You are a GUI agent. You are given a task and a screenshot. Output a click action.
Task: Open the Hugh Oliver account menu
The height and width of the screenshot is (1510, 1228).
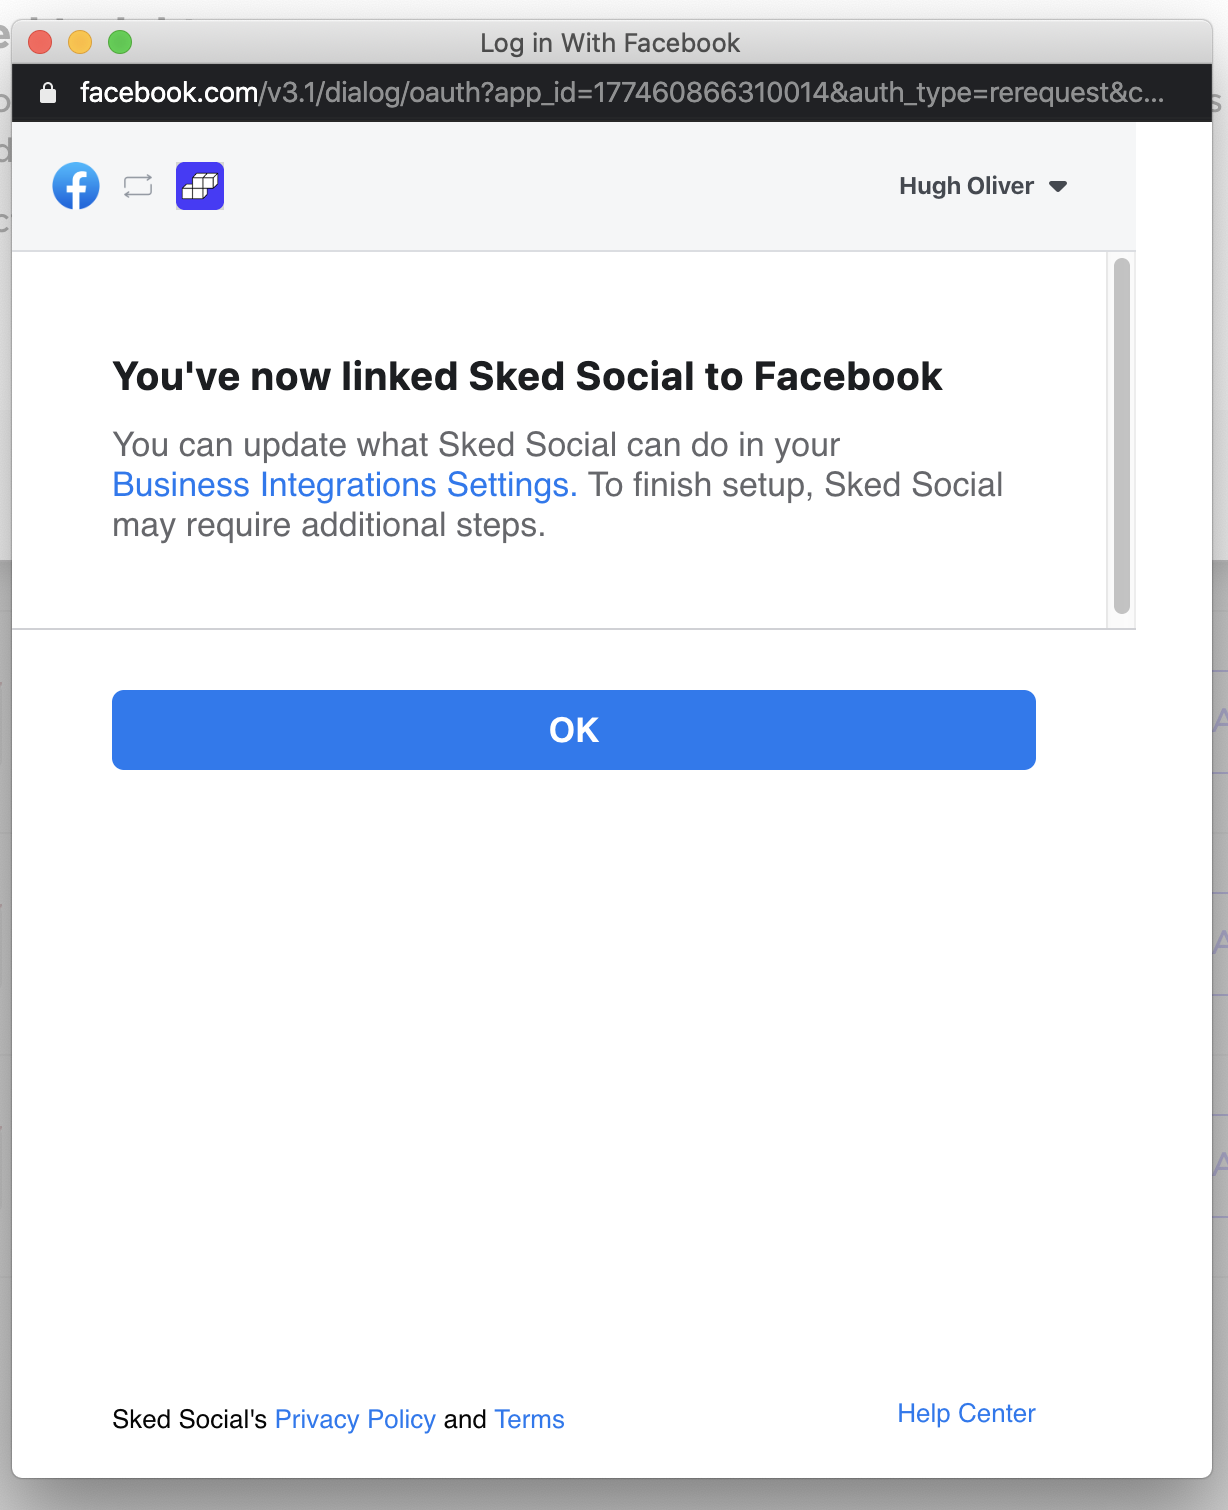coord(983,186)
